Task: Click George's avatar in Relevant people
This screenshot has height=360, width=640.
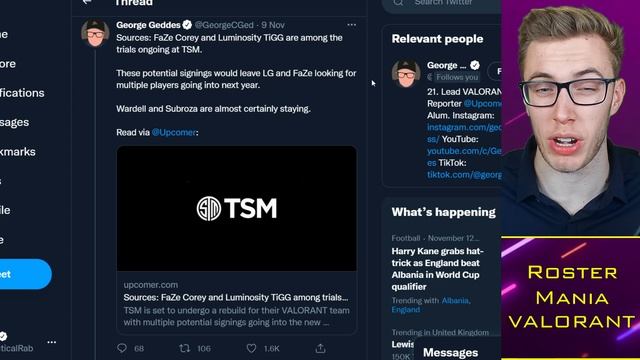Action: [x=406, y=73]
